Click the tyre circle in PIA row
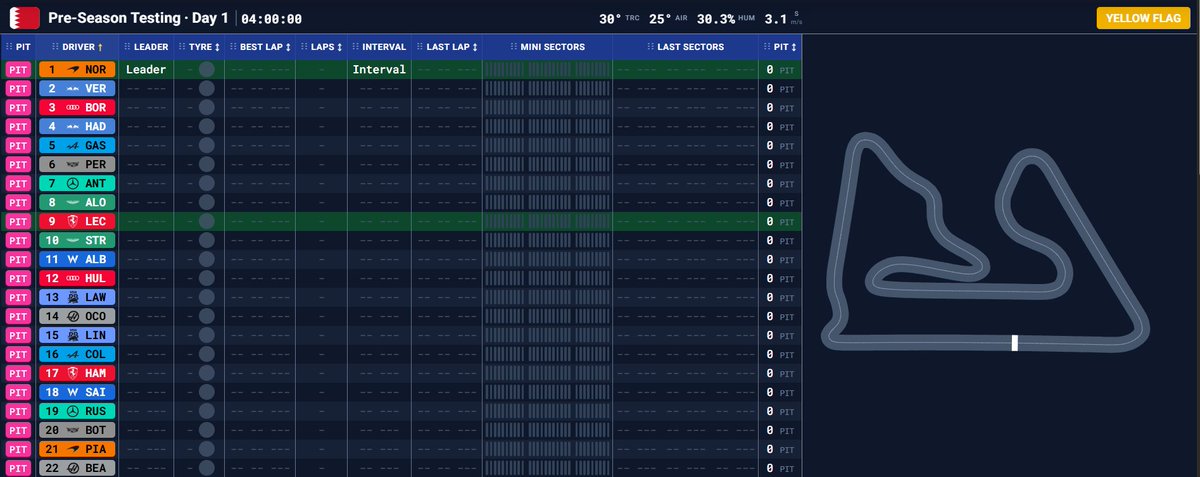1200x477 pixels. (x=207, y=449)
